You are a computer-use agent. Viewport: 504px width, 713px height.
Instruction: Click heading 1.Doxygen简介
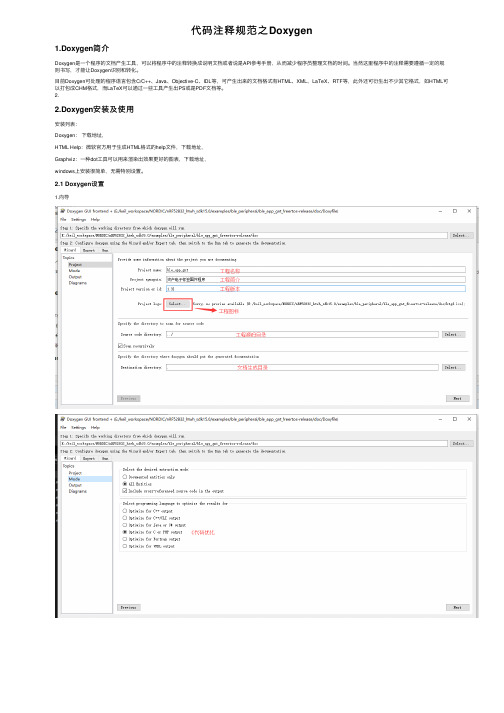pyautogui.click(x=82, y=48)
